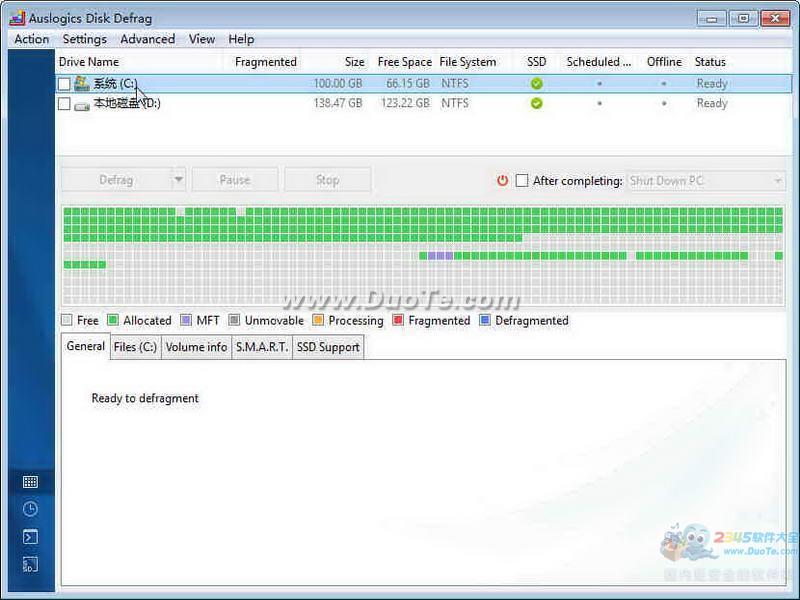Click the Fragmented red legend swatch

click(x=398, y=320)
